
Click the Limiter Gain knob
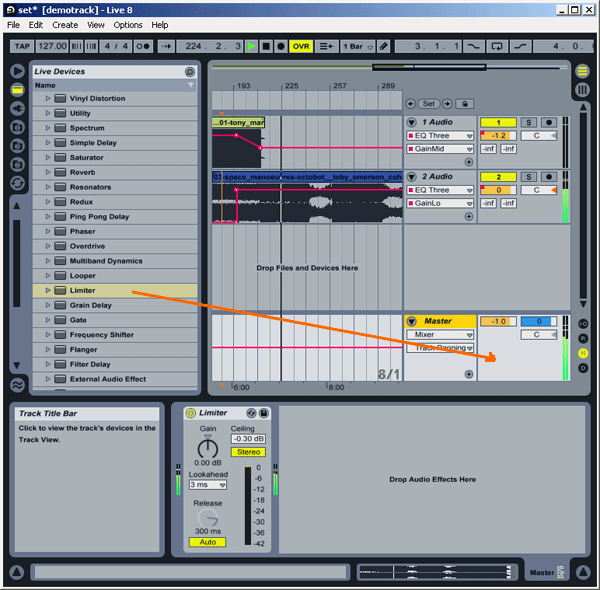point(208,445)
